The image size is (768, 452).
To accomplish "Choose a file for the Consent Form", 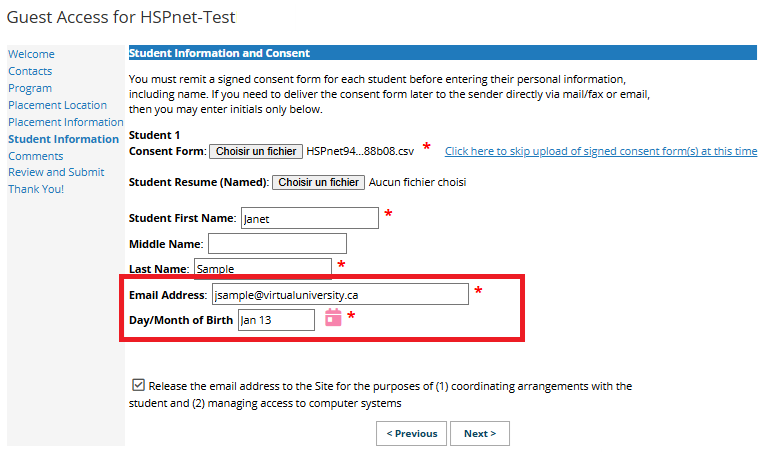I will (x=256, y=151).
